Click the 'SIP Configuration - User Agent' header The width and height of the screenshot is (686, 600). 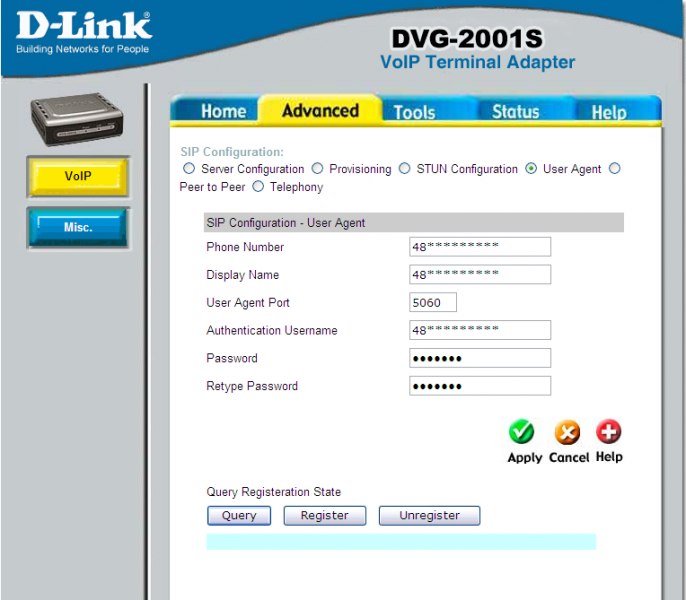(414, 223)
